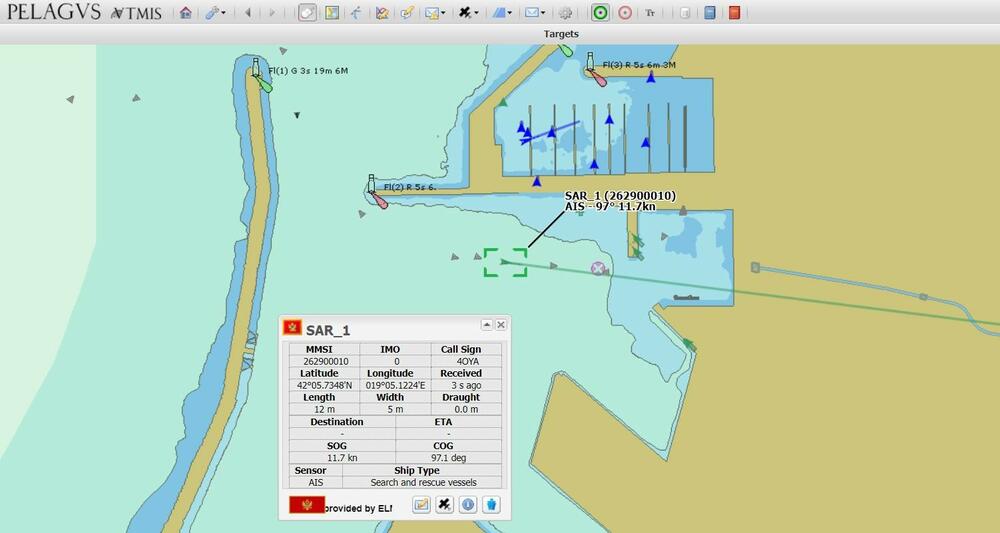Click satellite track icon in SAR_1 panel
This screenshot has height=533, width=1000.
click(445, 505)
